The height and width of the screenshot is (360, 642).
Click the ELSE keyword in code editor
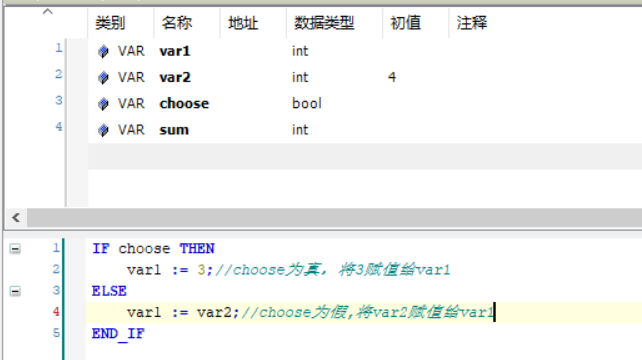pyautogui.click(x=109, y=291)
